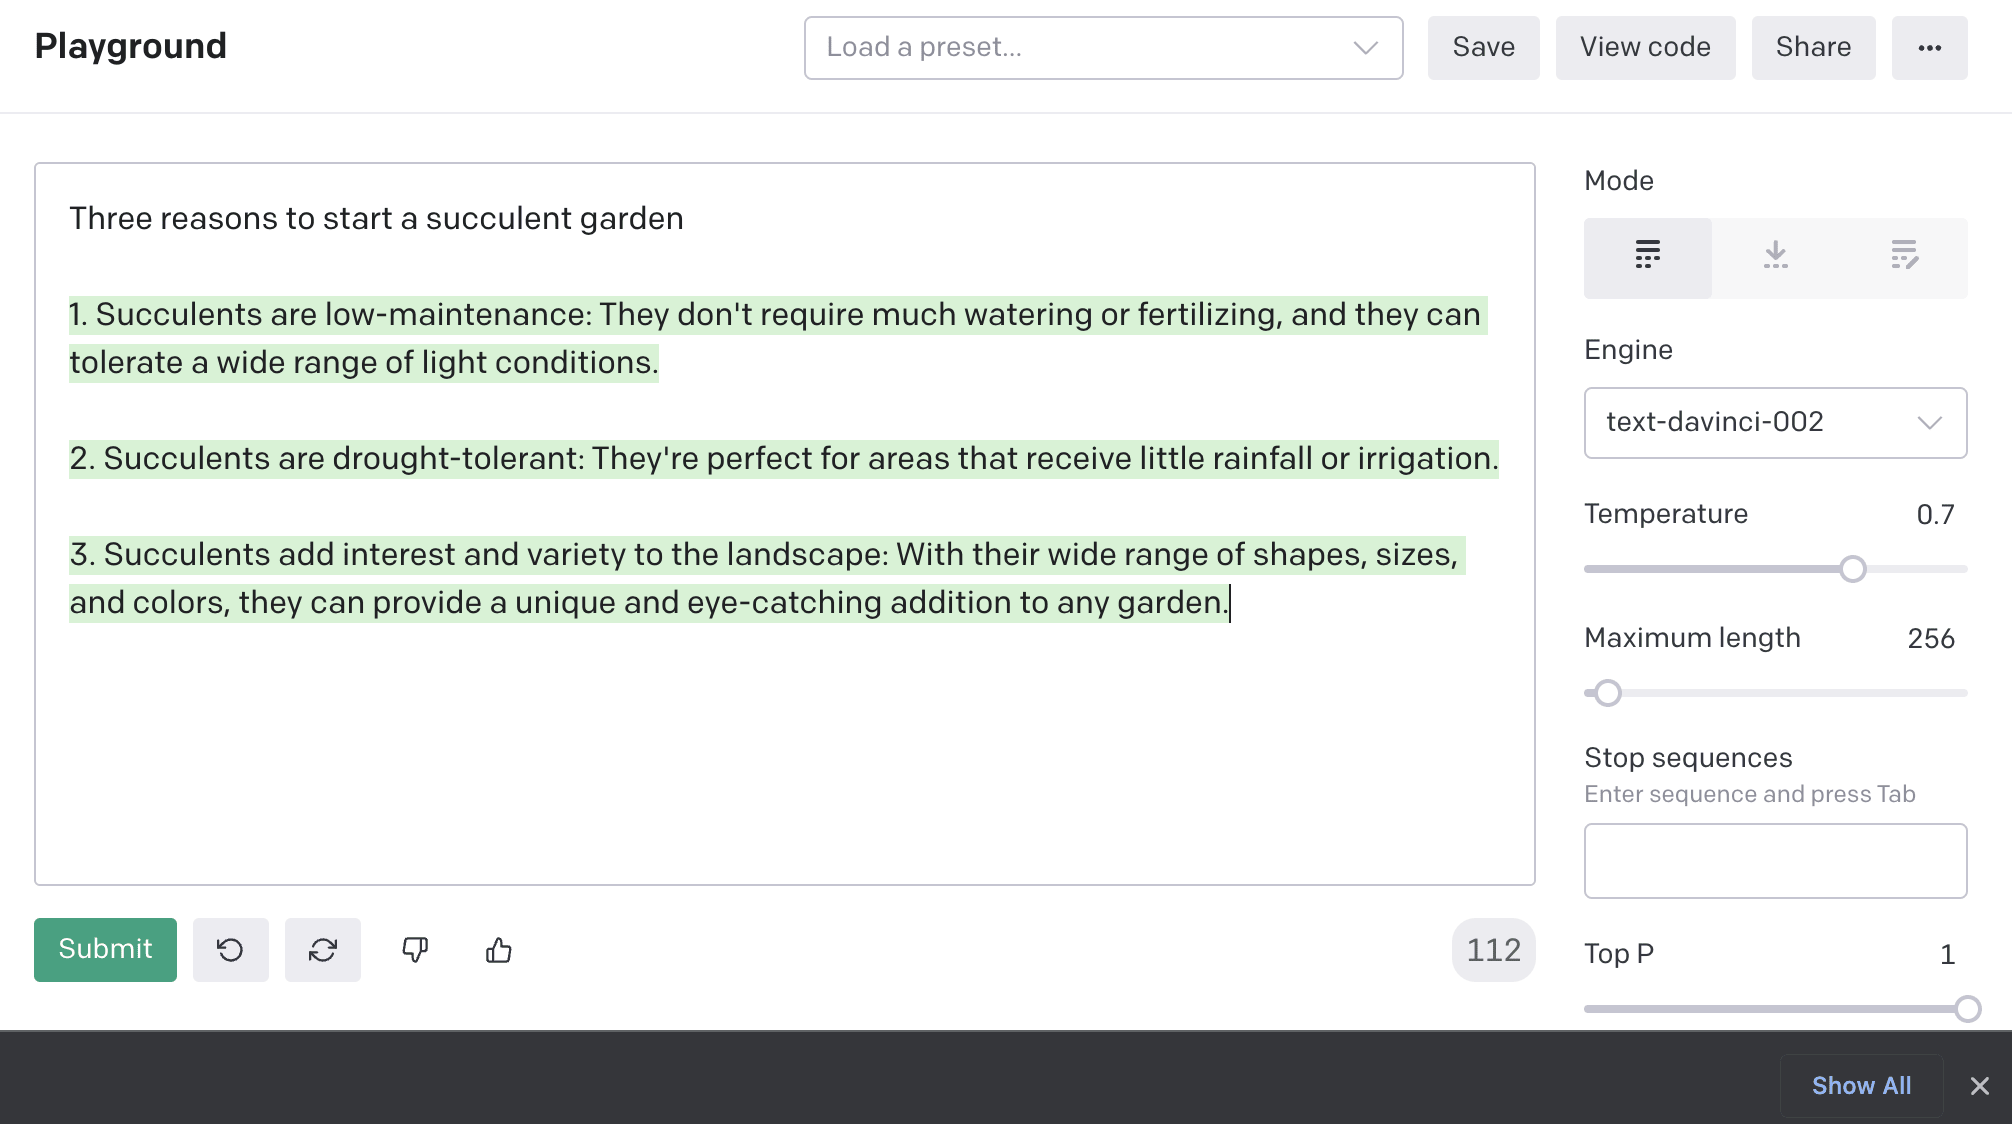Click the Edit mode icon
Viewport: 2012px width, 1124px height.
click(x=1903, y=256)
